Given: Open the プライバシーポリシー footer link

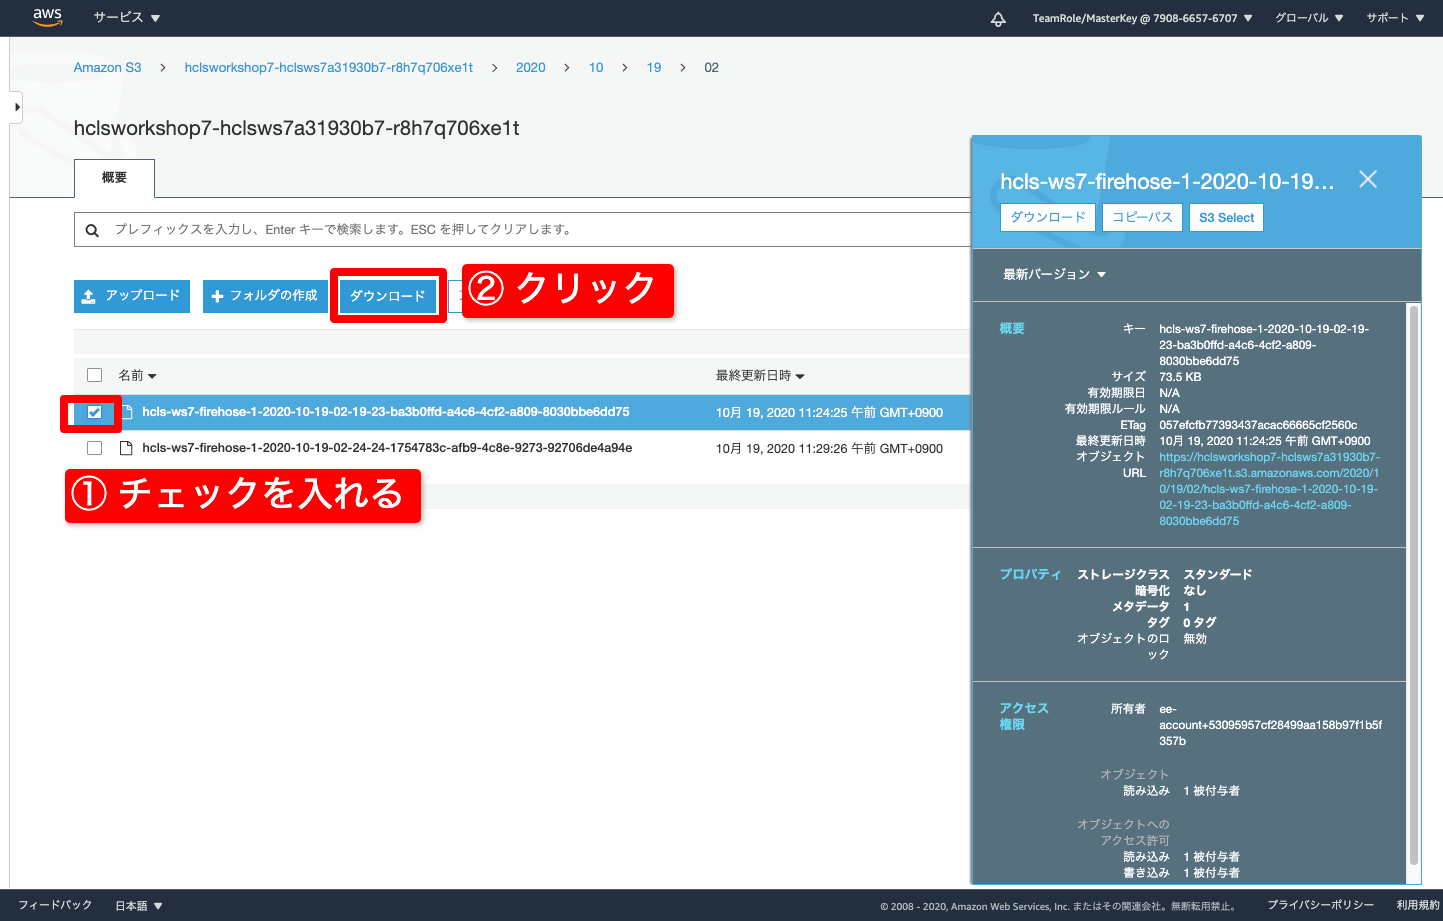Looking at the screenshot, I should click(1320, 905).
